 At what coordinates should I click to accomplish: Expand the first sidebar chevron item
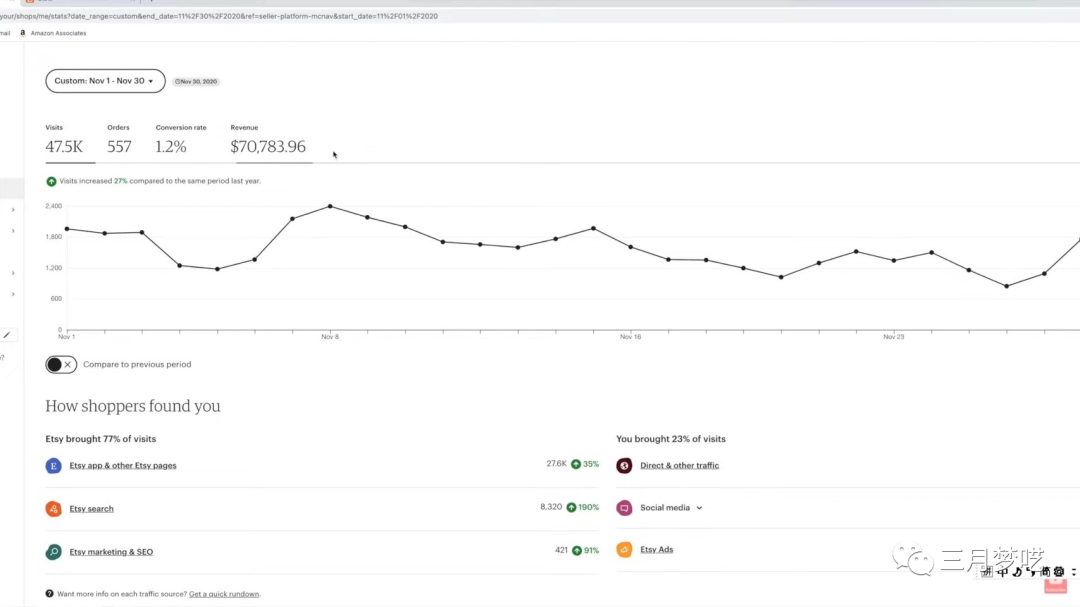point(13,210)
